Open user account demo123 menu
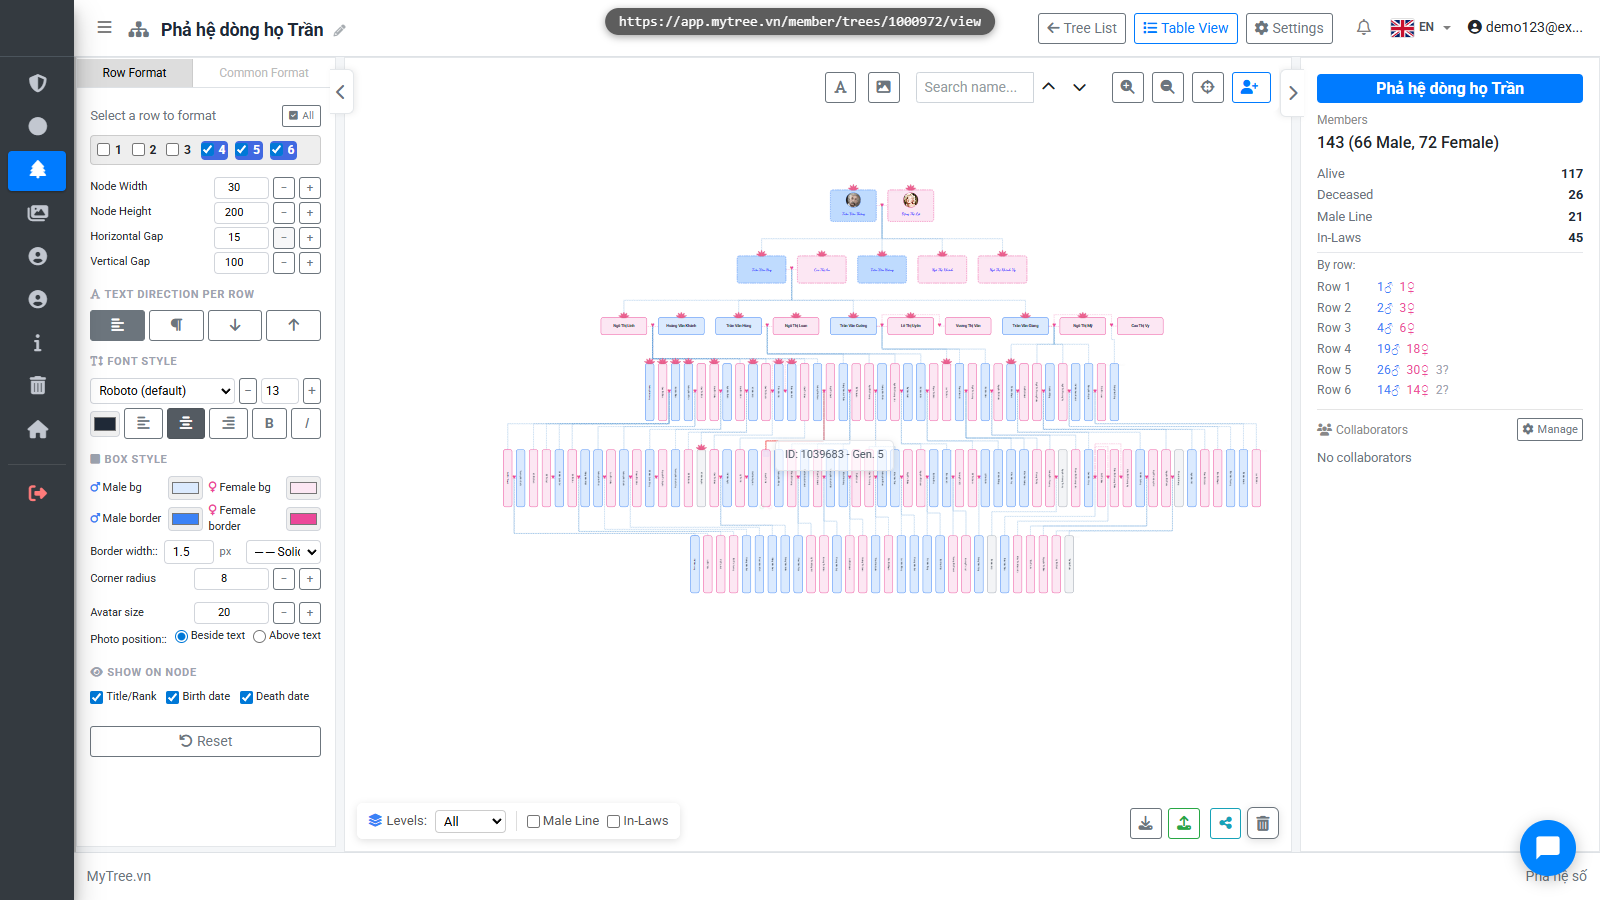Screen dimensions: 1600x900 point(1525,28)
